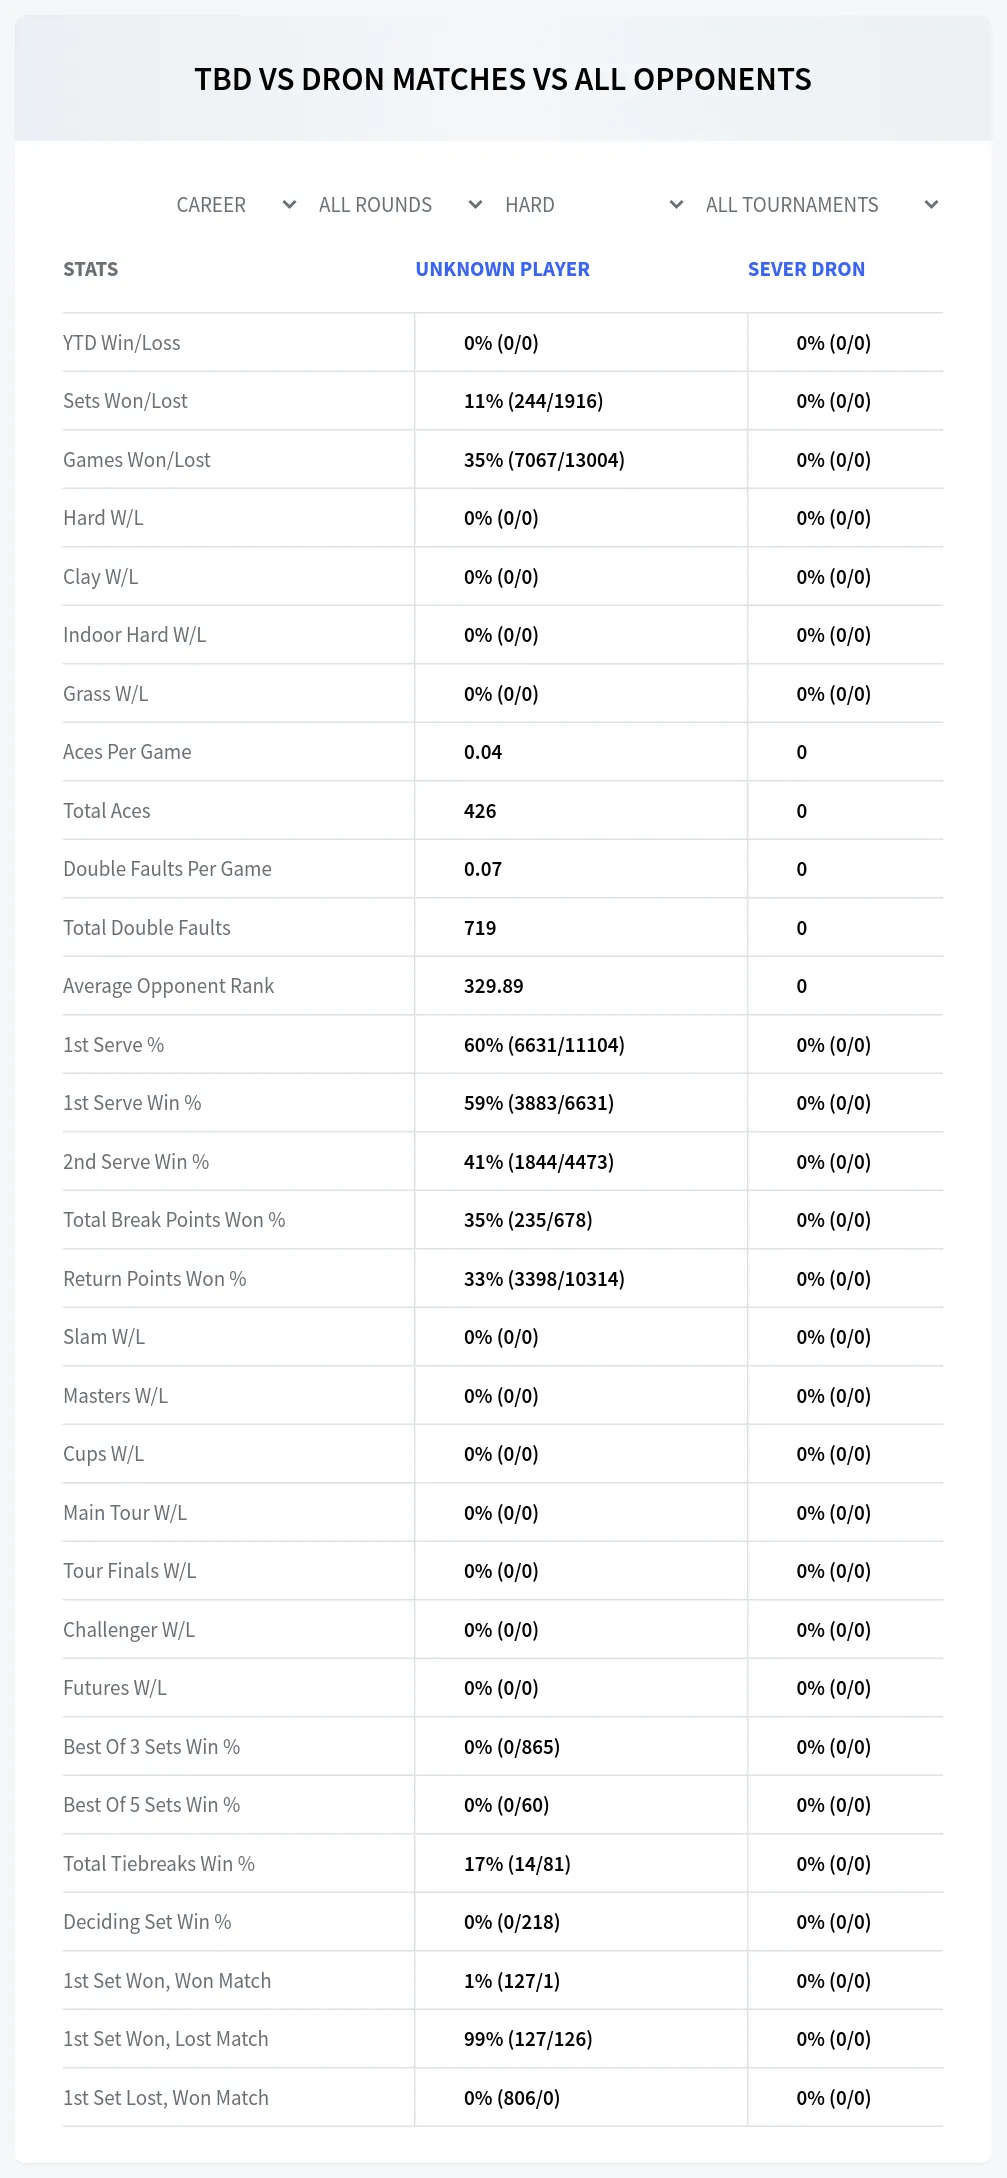
Task: Open the HARD surface dropdown
Action: coord(594,205)
